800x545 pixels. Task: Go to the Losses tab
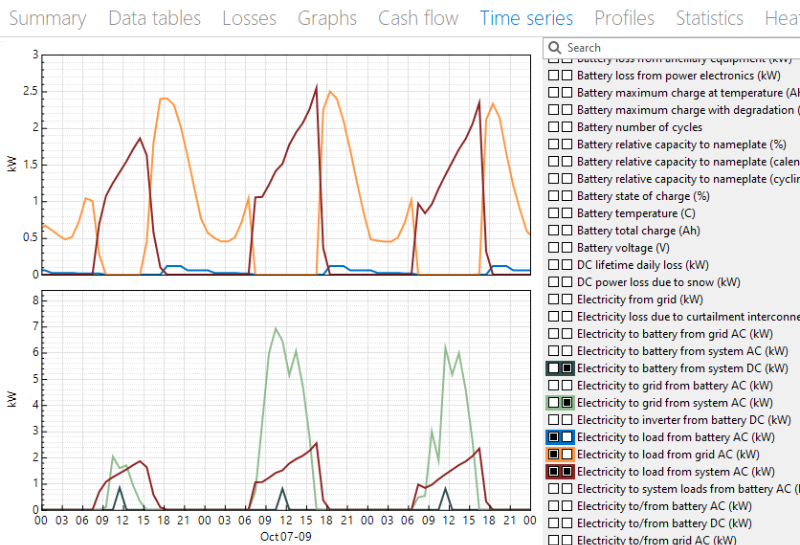click(249, 18)
